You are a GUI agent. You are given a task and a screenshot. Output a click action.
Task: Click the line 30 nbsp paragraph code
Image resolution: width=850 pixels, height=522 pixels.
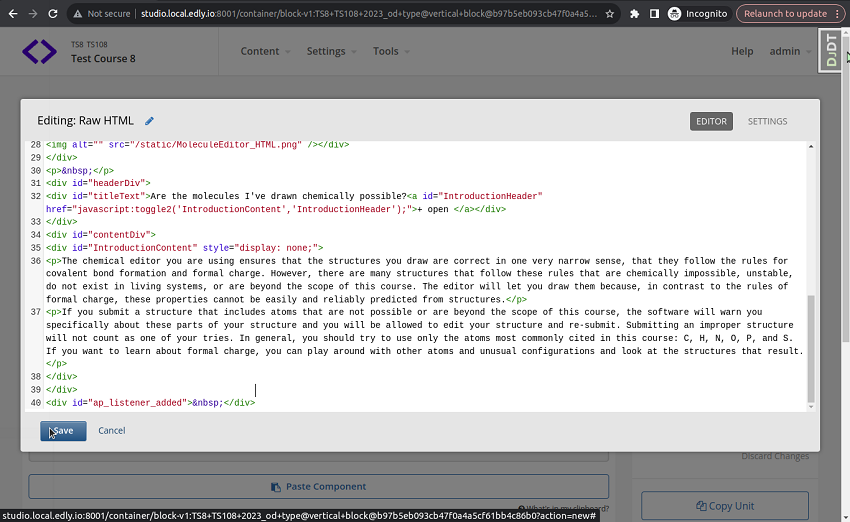pyautogui.click(x=80, y=171)
